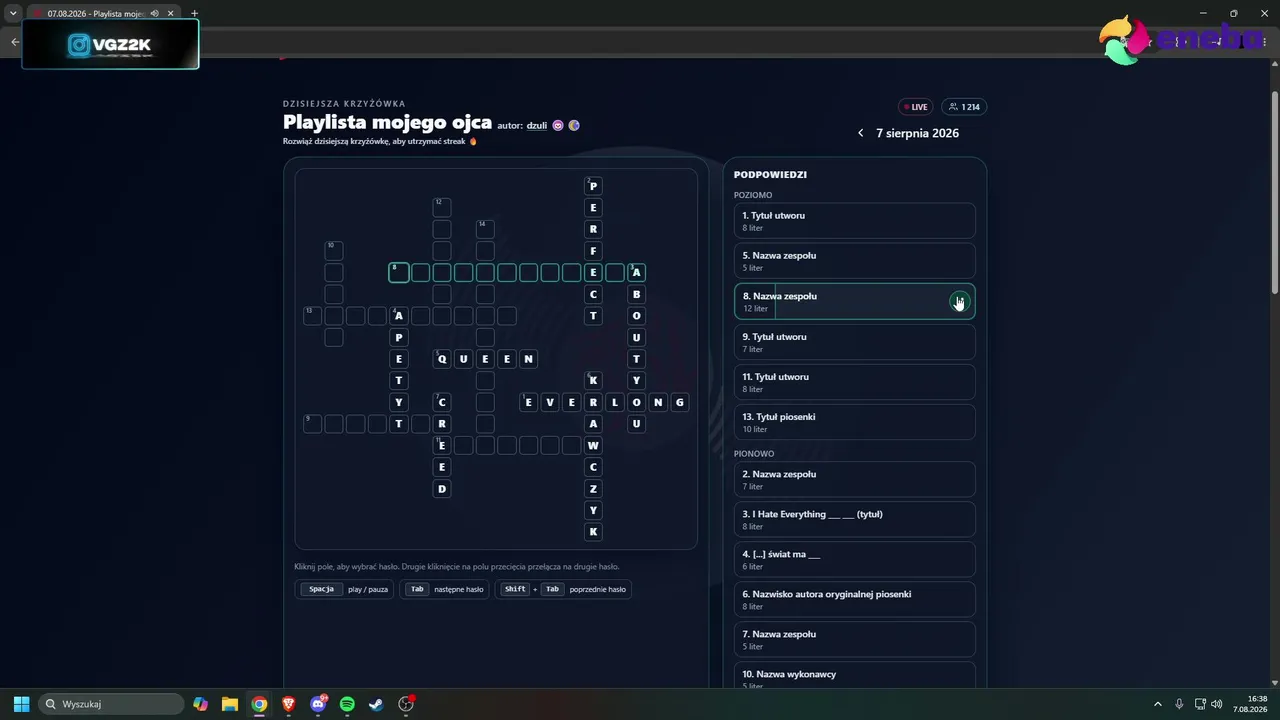The width and height of the screenshot is (1280, 720).
Task: Click the DZISIEJSZA KRZYŻÓWKA heading
Action: click(344, 104)
